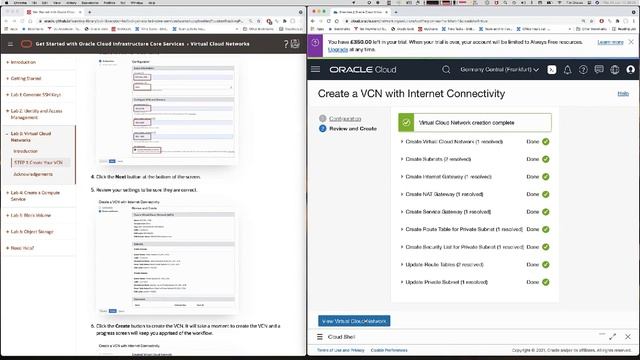Open Getting Started in lab sidebar
This screenshot has height=360, width=640.
coord(25,78)
